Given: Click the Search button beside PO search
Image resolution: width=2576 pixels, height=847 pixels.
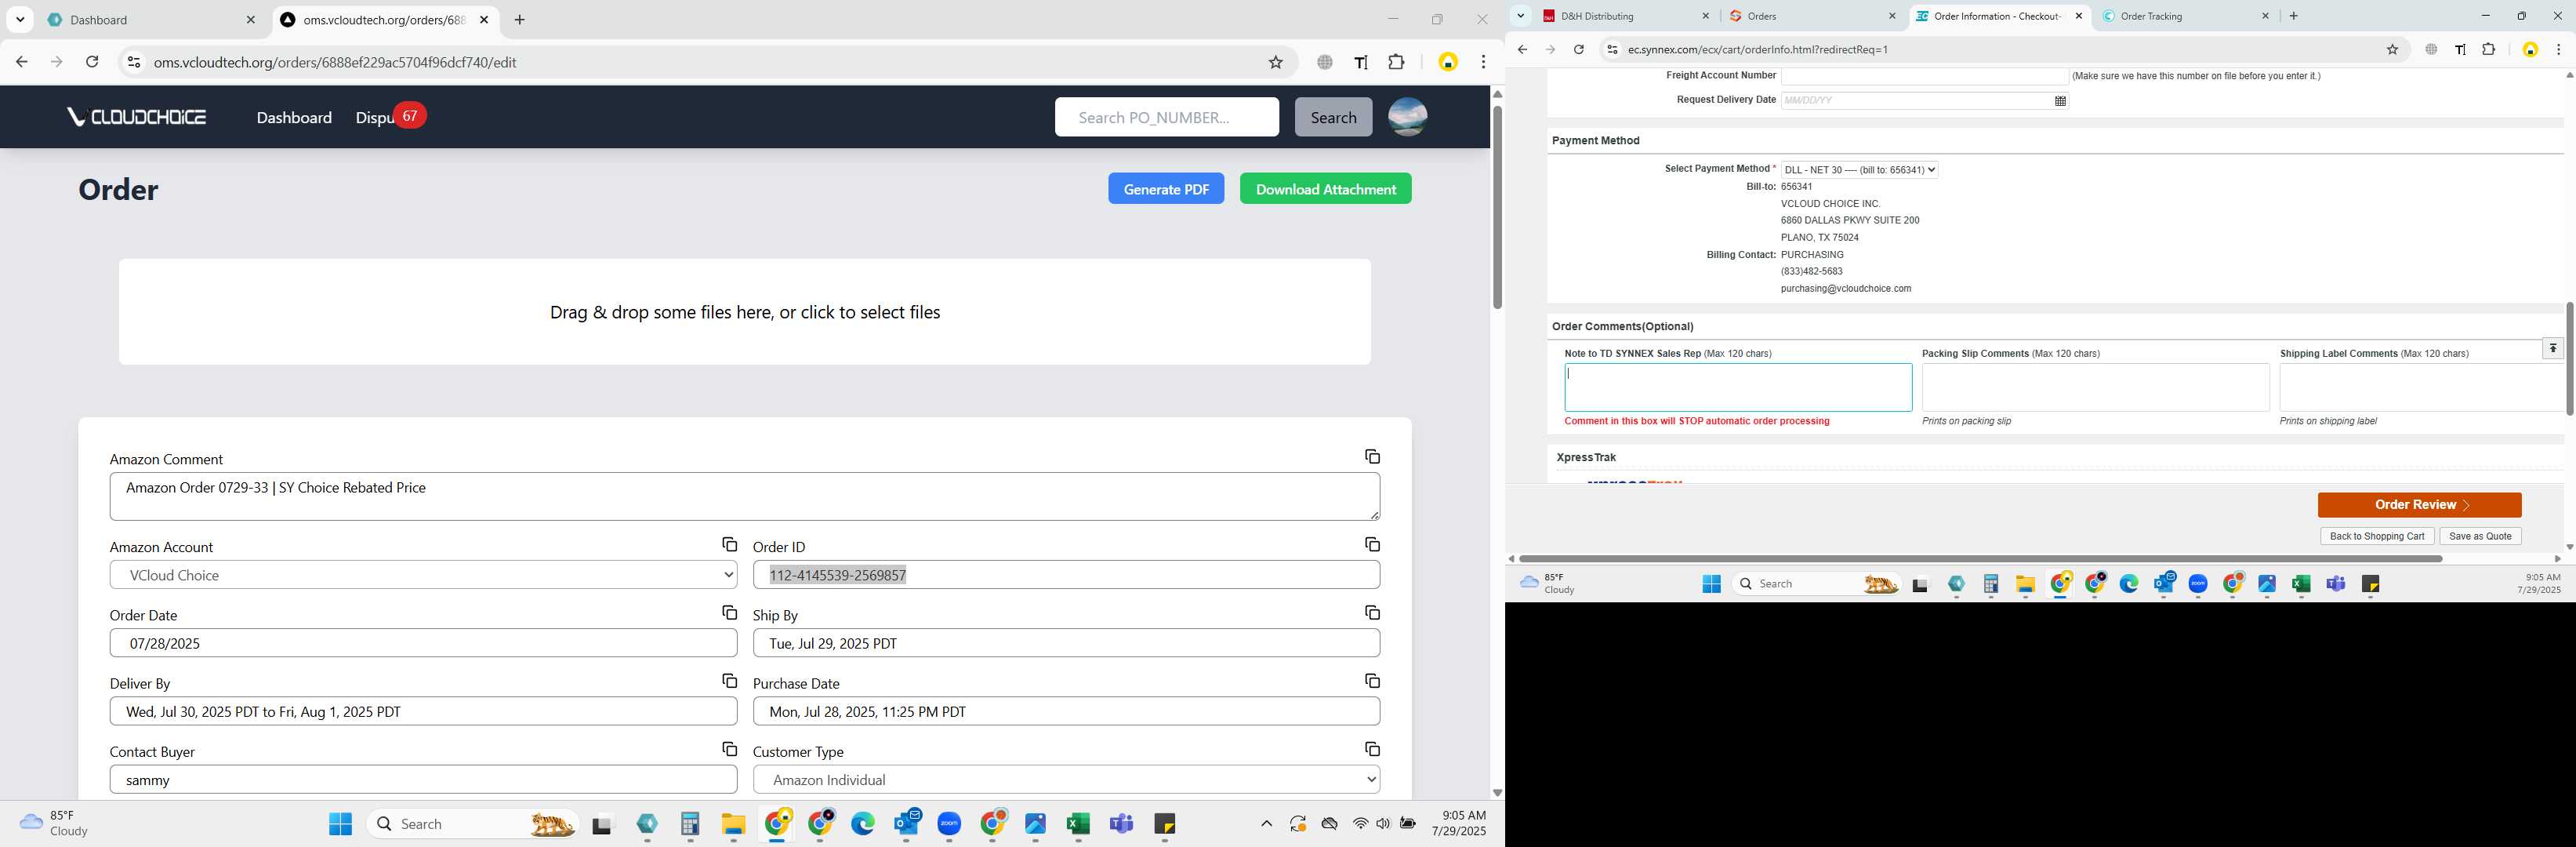Looking at the screenshot, I should point(1333,117).
